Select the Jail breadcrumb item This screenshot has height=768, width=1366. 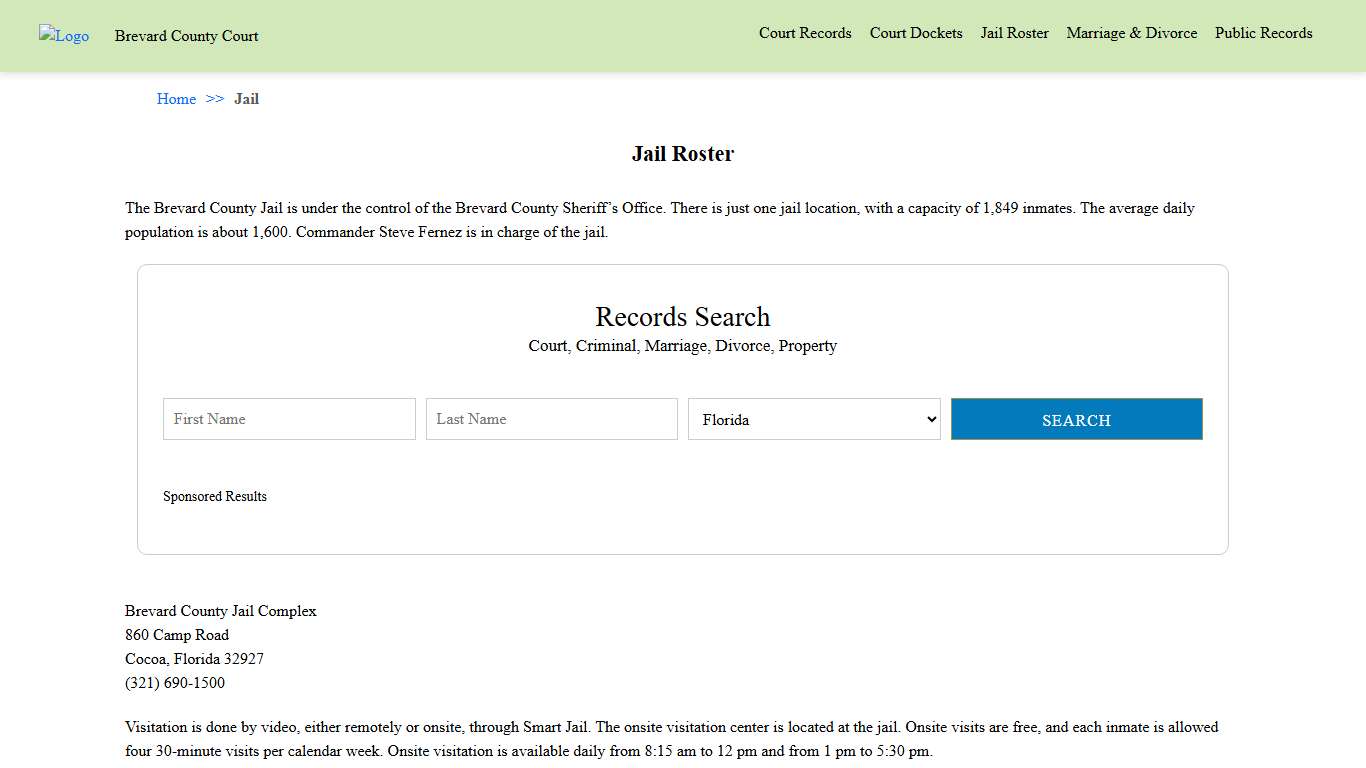pyautogui.click(x=246, y=99)
